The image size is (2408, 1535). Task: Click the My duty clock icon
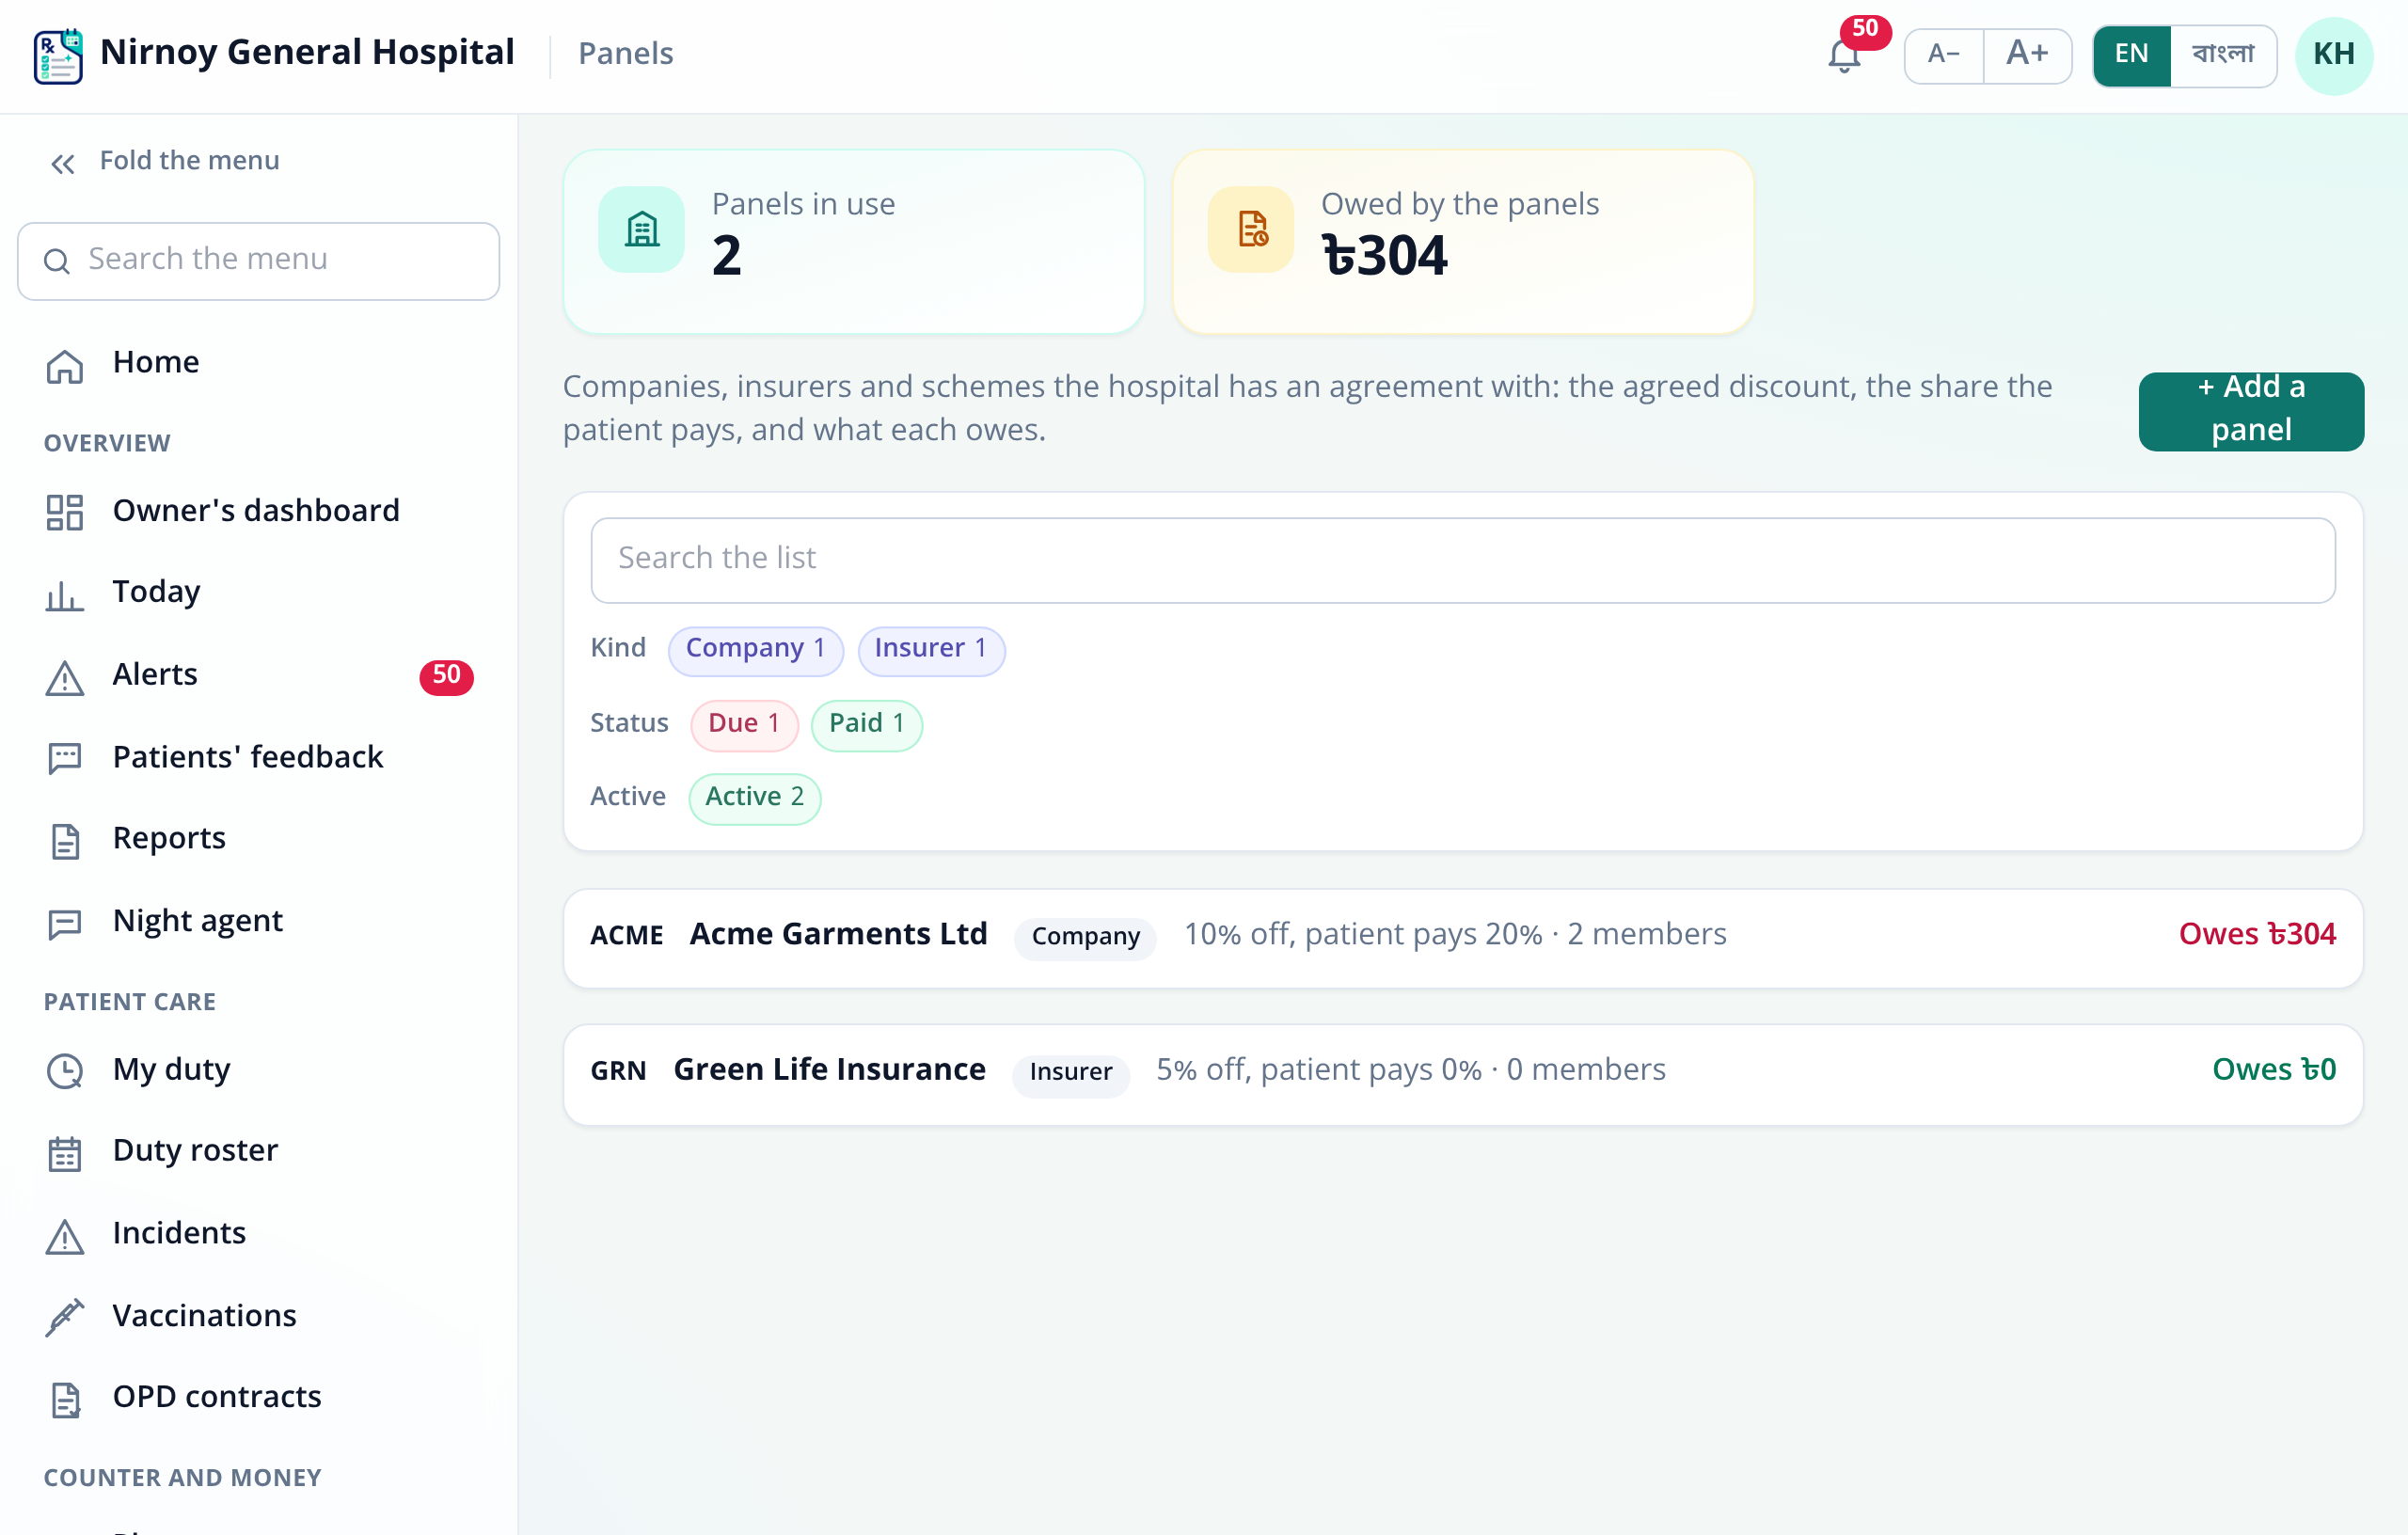[65, 1071]
